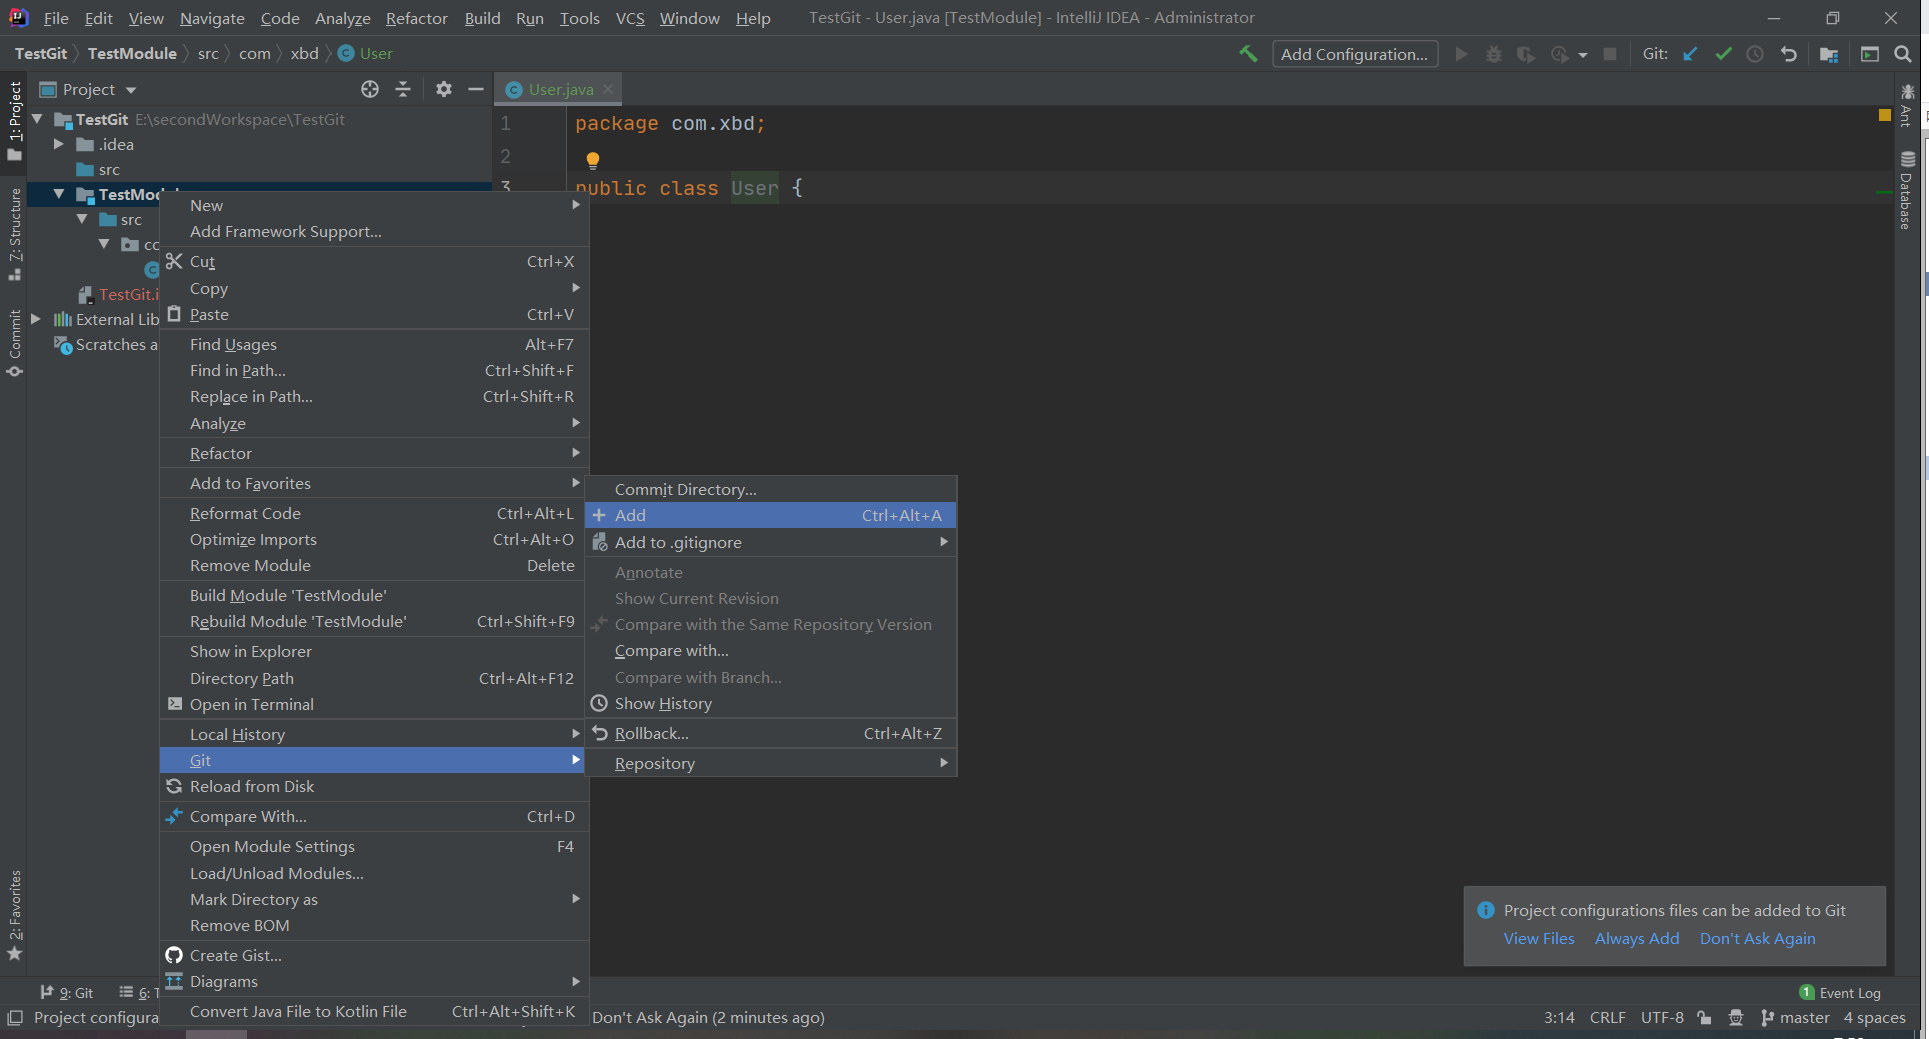Open the UTF-8 encoding selector

point(1662,1018)
